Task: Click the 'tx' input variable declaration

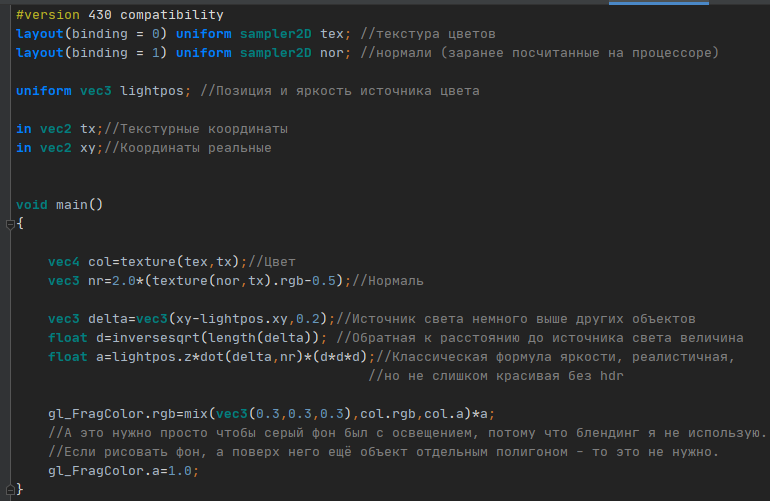Action: [x=88, y=129]
